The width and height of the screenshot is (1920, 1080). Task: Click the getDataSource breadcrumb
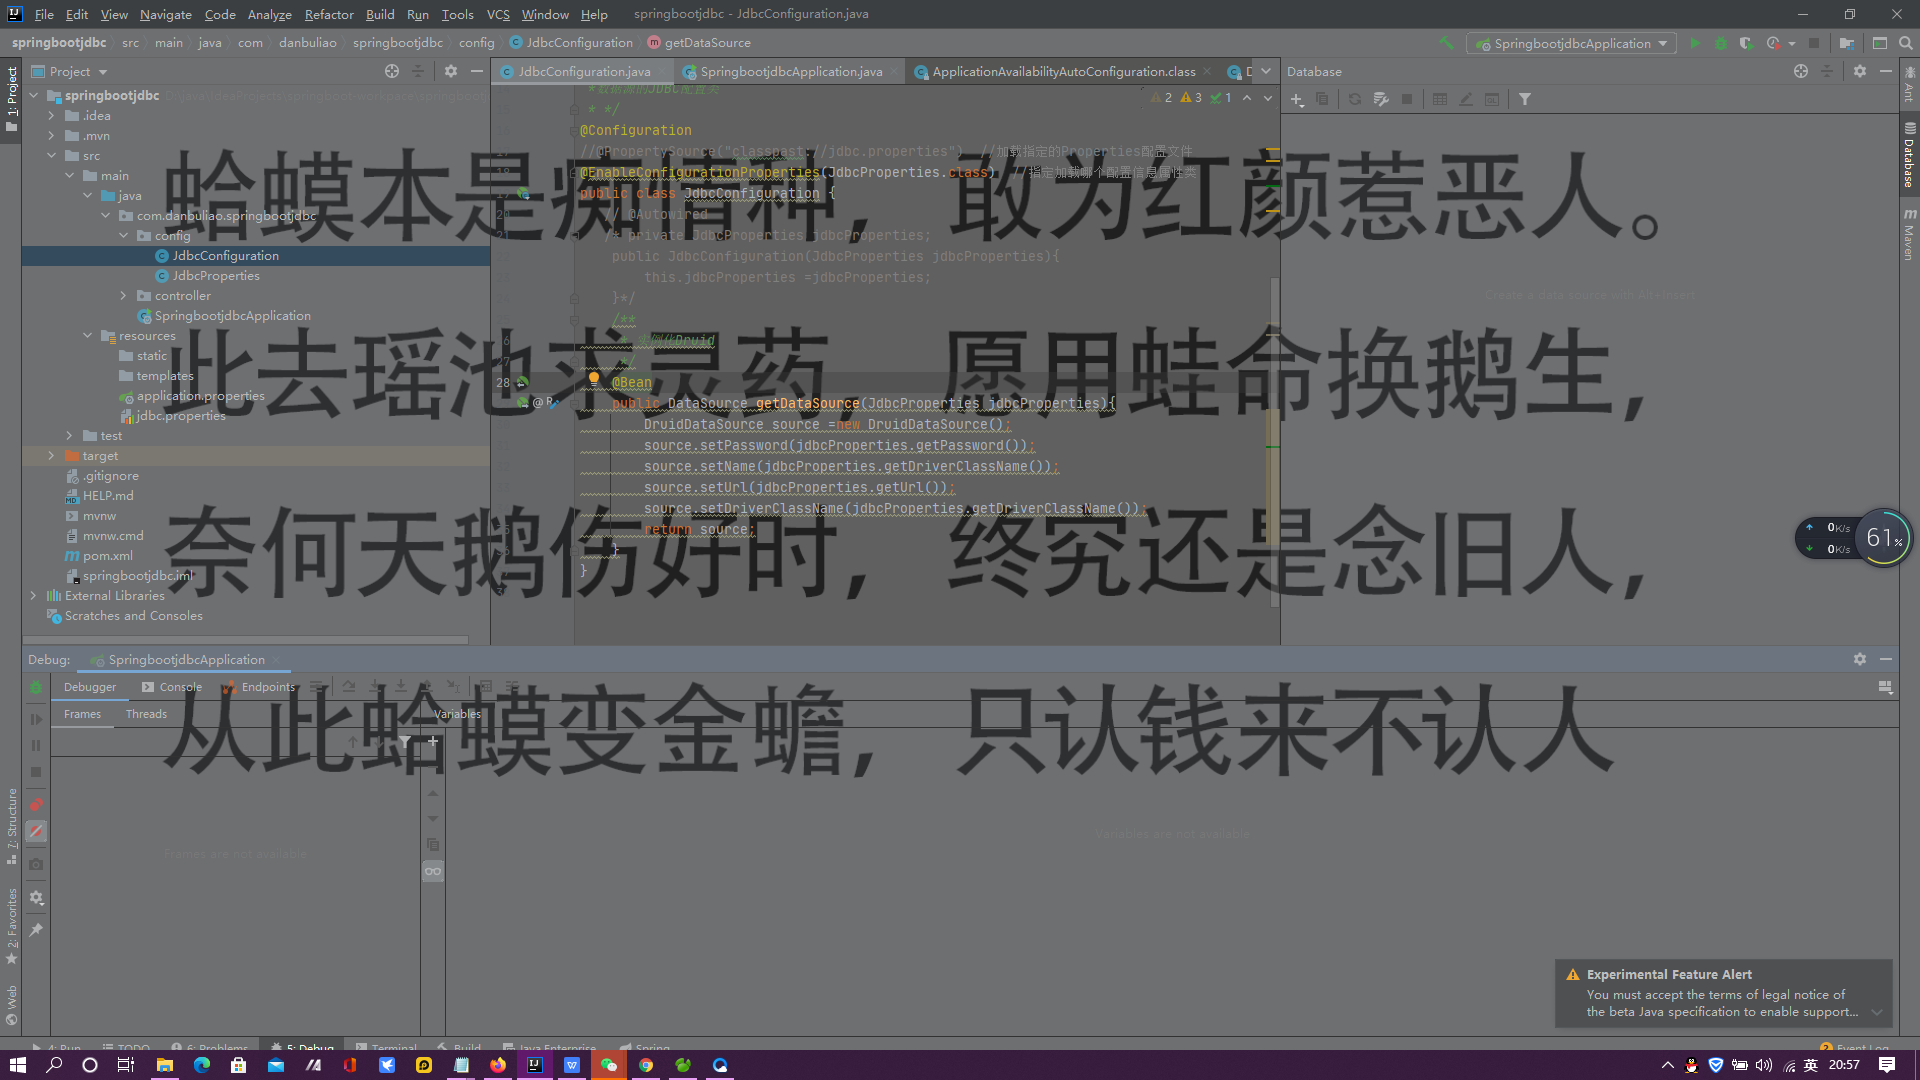698,43
